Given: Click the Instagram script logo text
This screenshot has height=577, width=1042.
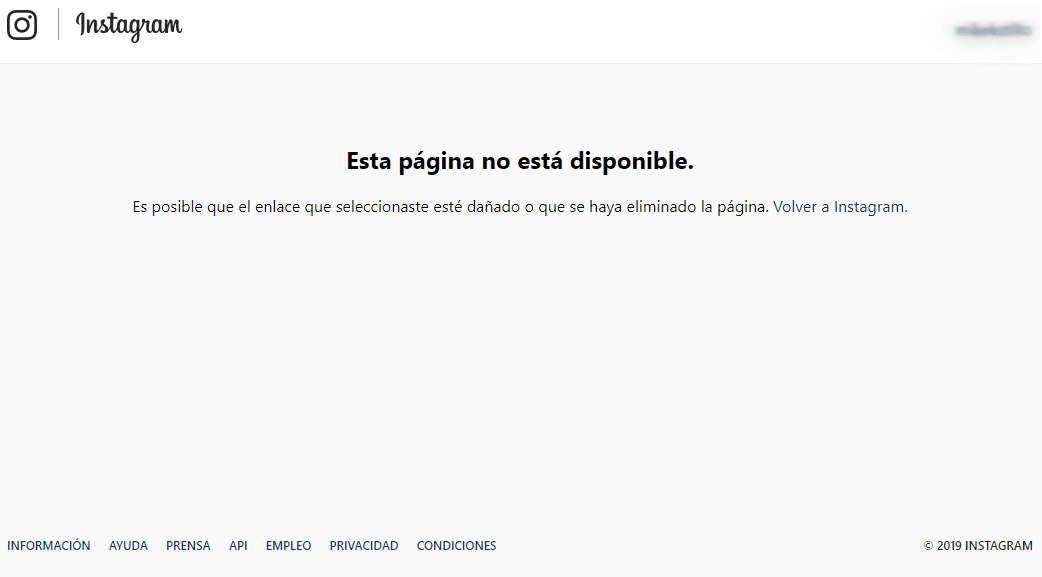Looking at the screenshot, I should click(x=129, y=27).
